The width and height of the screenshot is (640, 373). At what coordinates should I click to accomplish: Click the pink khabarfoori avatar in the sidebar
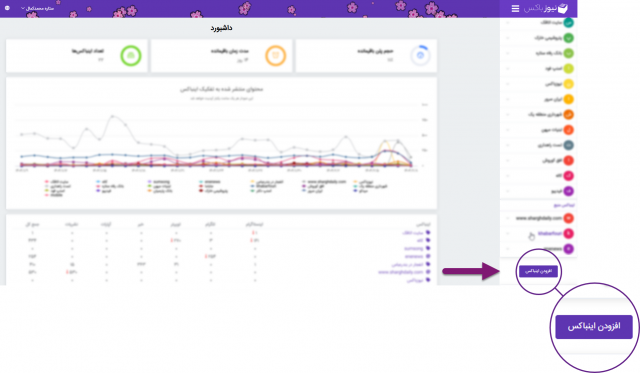click(x=569, y=233)
